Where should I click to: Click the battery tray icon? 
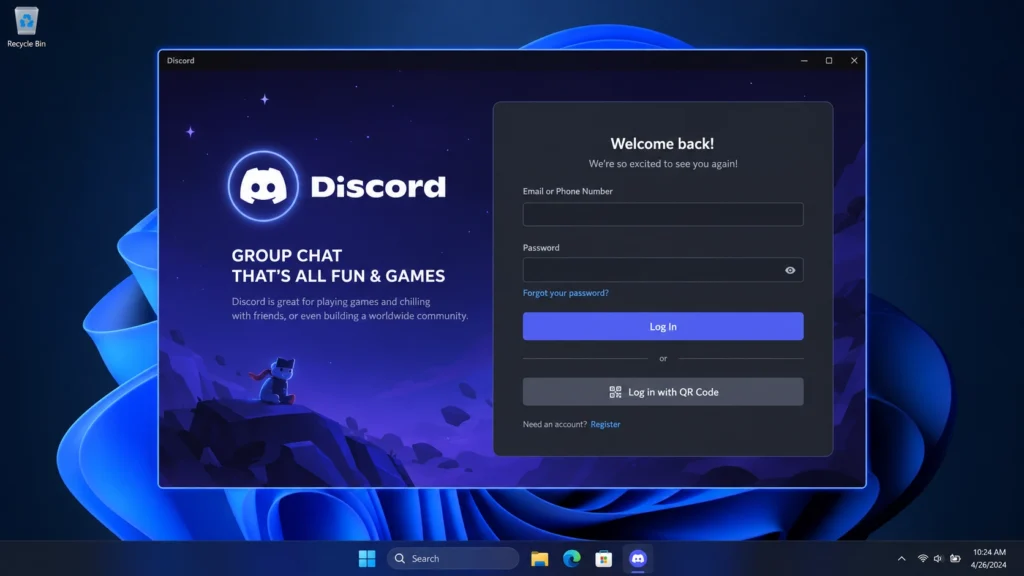click(955, 558)
